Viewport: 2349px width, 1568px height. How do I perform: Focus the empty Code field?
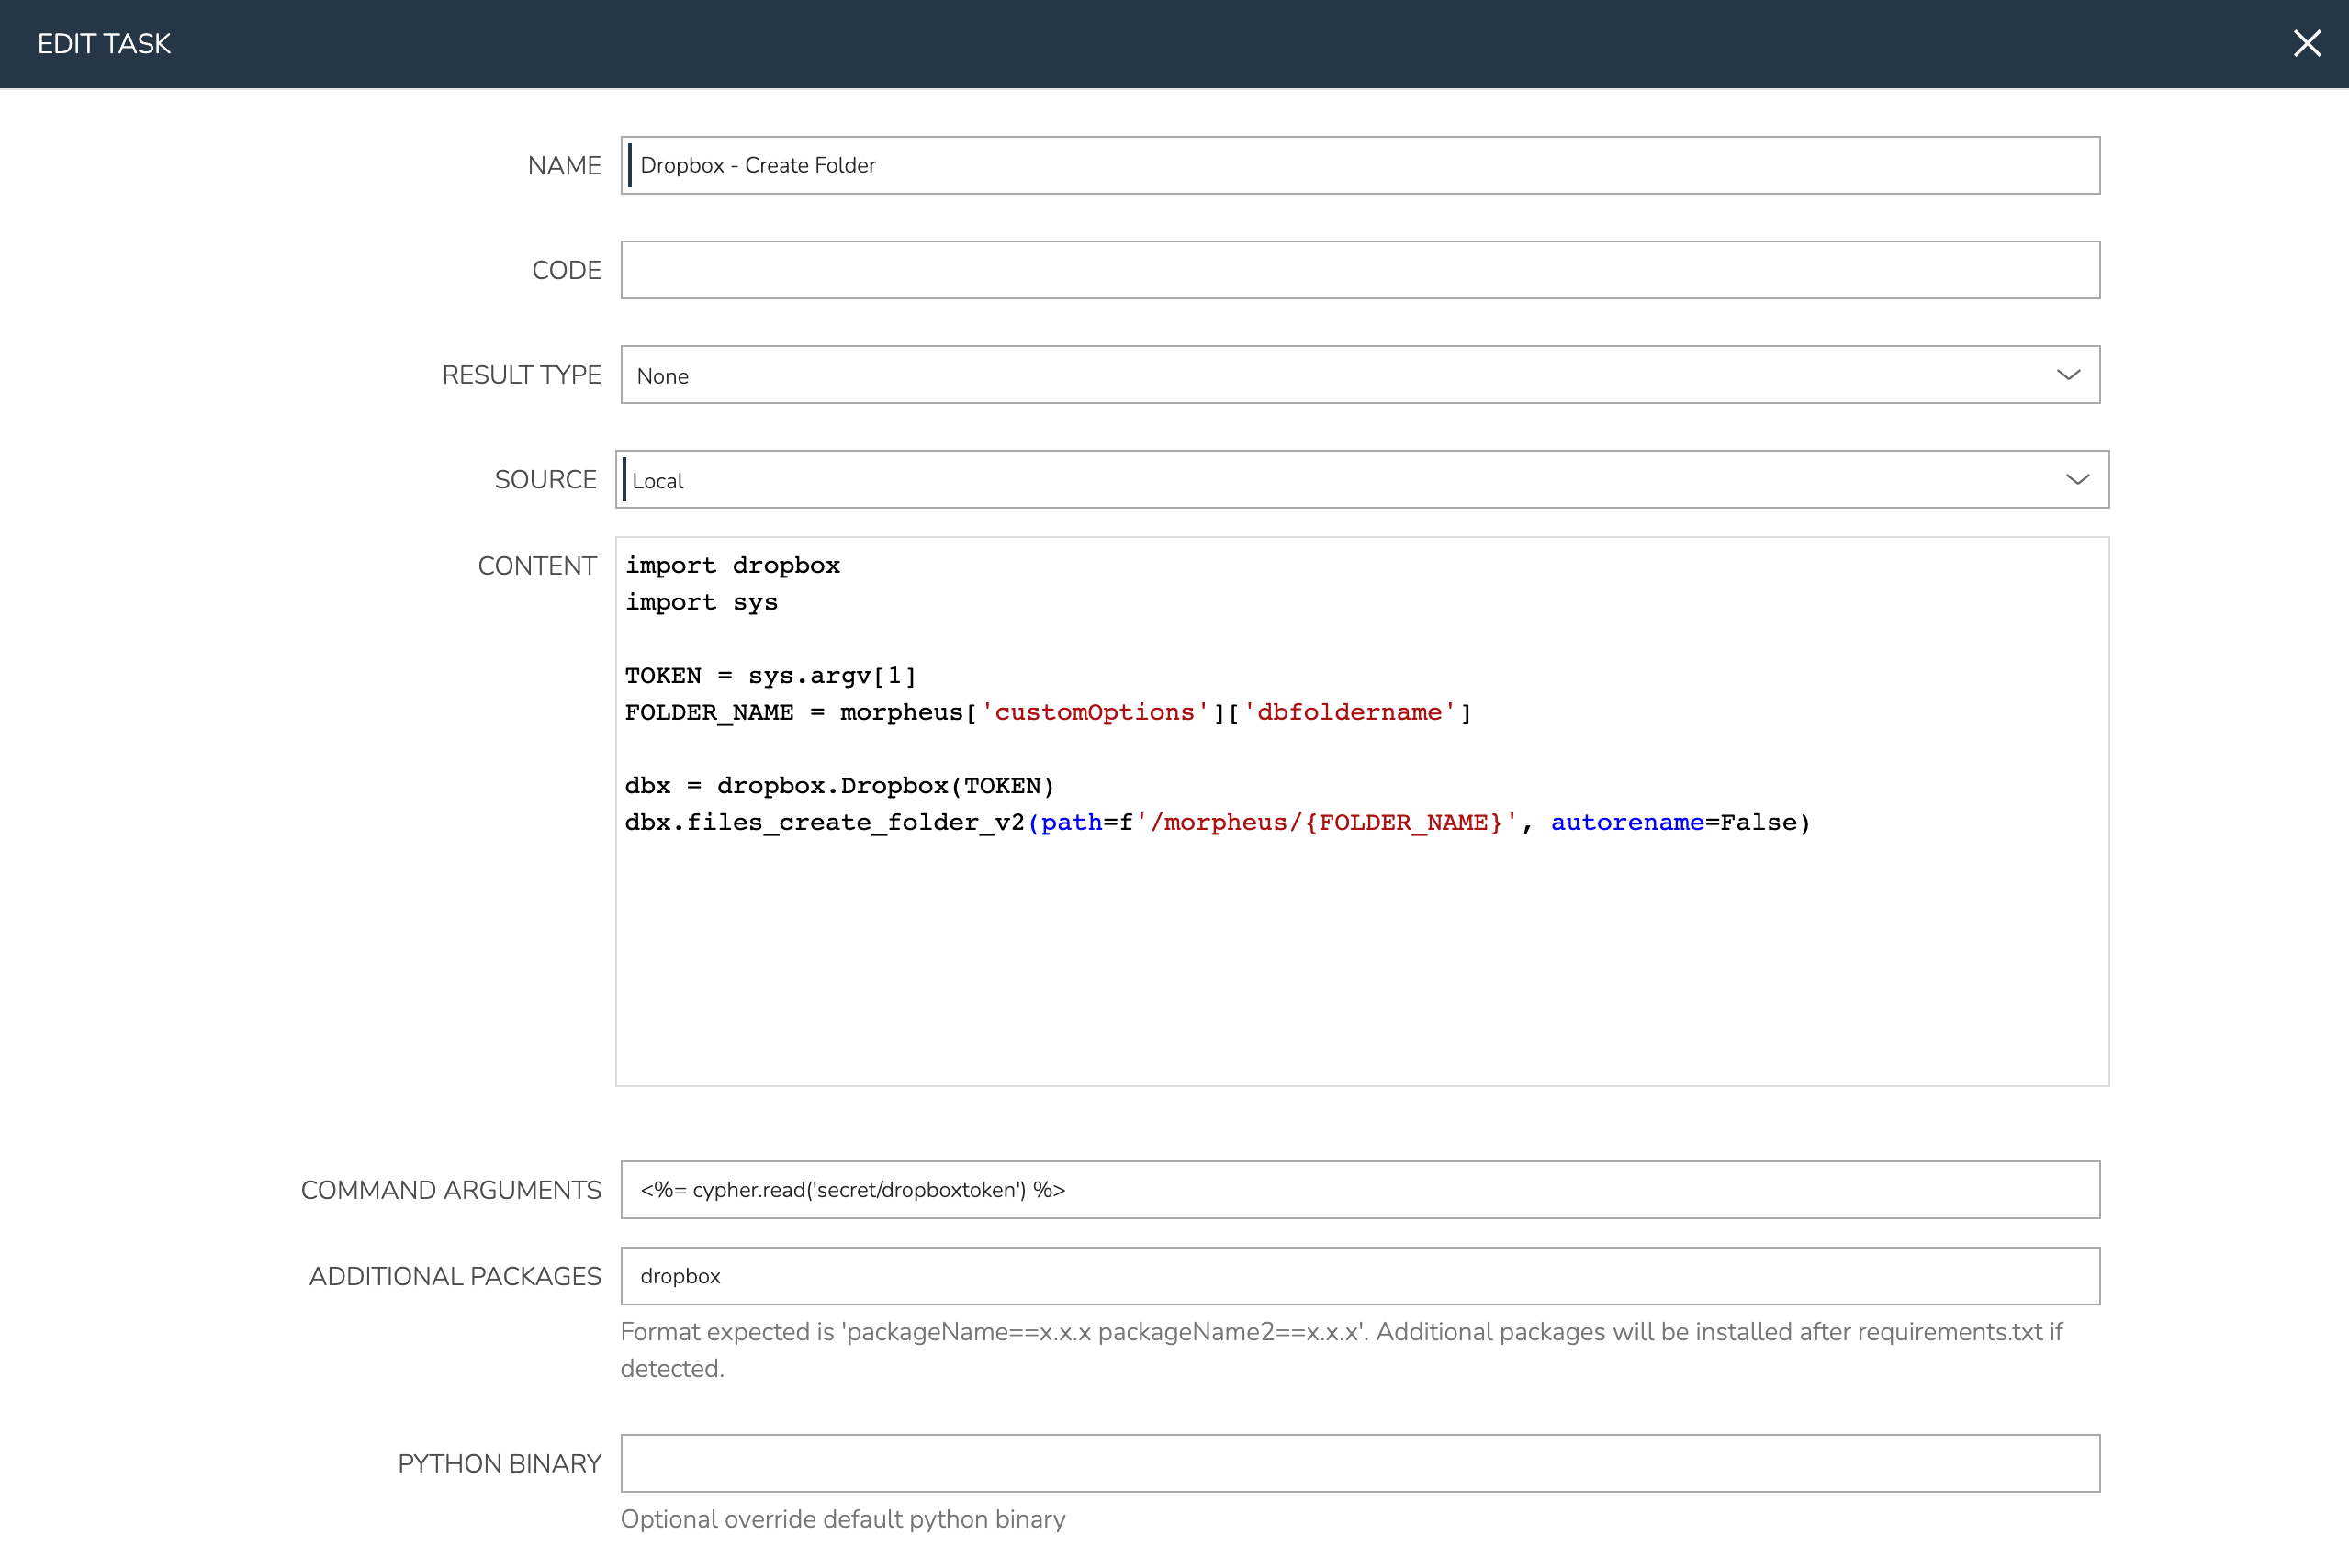(x=1360, y=270)
